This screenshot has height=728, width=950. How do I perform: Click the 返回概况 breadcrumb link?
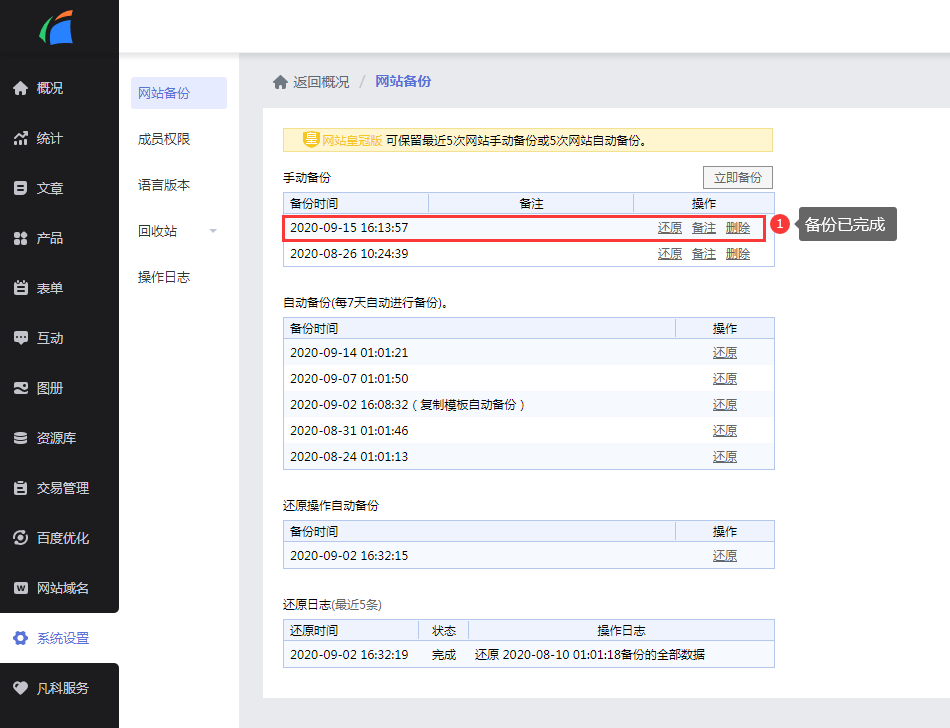click(321, 82)
